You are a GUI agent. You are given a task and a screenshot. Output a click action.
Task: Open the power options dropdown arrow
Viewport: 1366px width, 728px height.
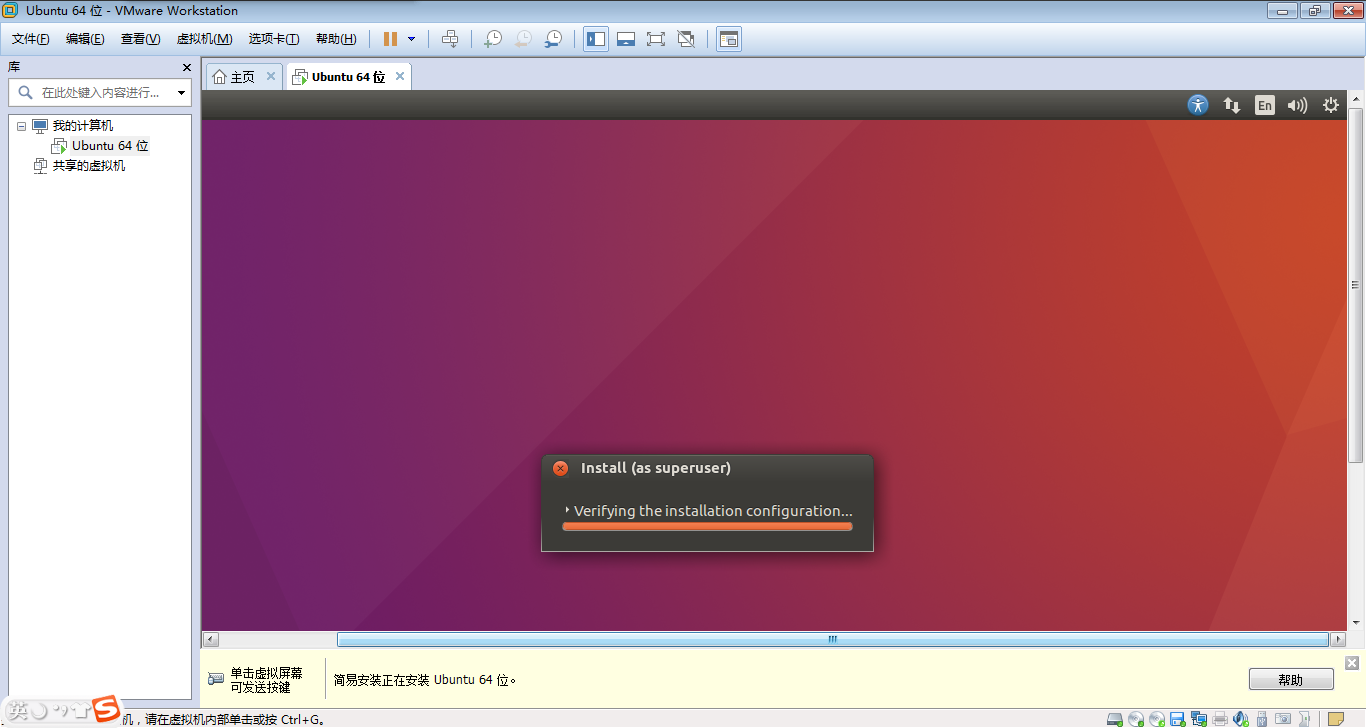[411, 39]
